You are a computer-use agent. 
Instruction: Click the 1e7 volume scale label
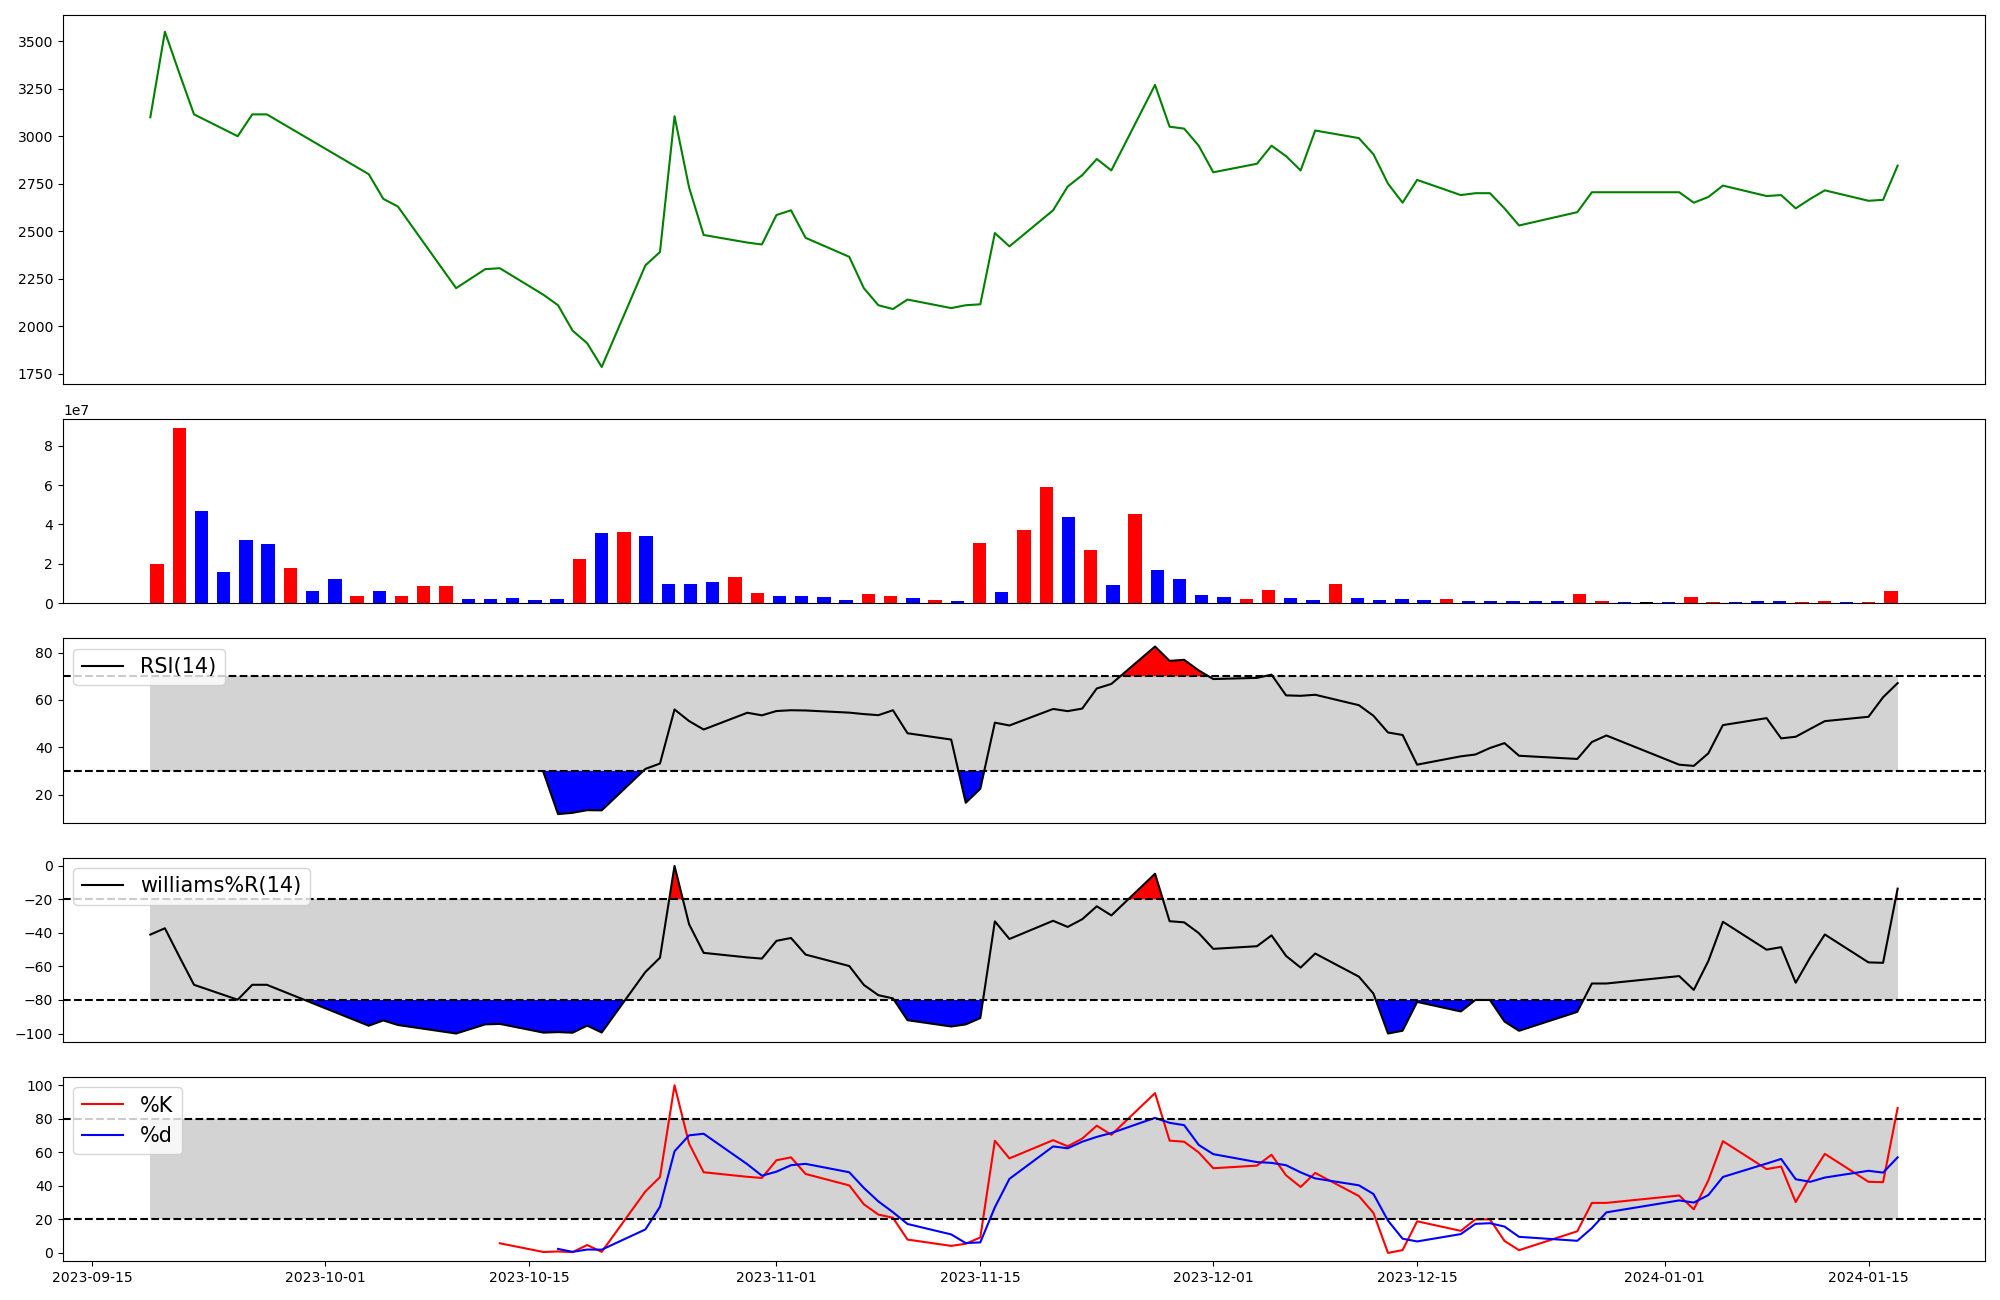pyautogui.click(x=76, y=411)
